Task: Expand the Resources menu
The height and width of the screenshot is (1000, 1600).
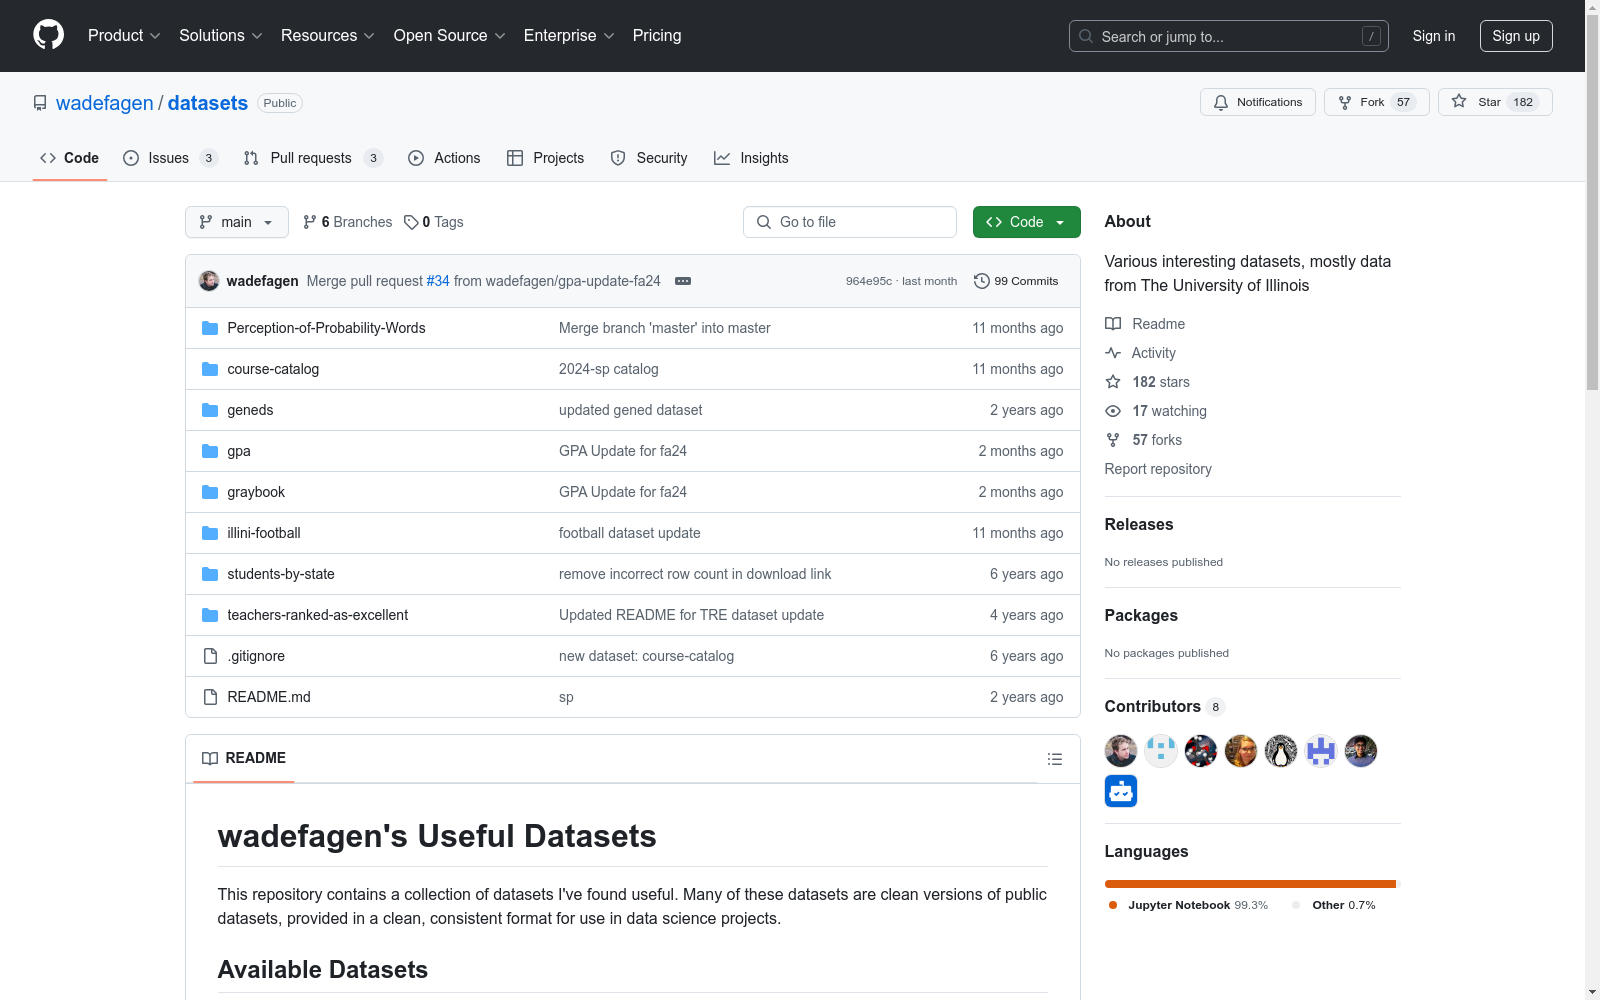Action: click(x=328, y=35)
